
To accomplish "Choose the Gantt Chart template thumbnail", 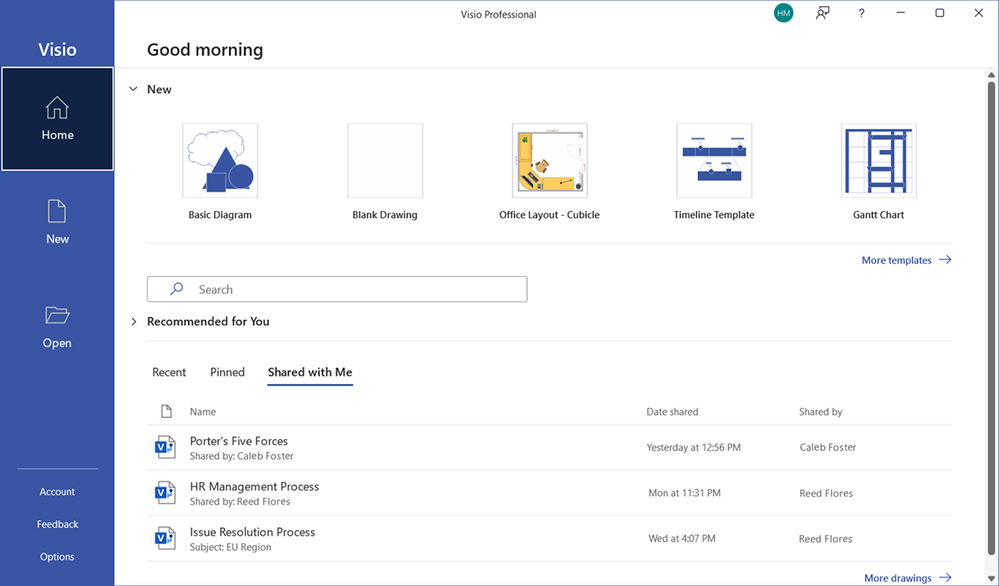I will (879, 161).
